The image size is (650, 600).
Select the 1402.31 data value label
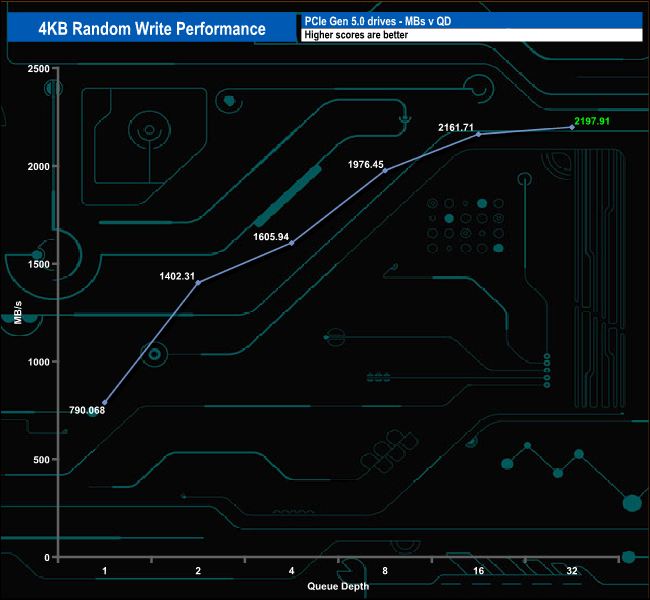[x=175, y=275]
